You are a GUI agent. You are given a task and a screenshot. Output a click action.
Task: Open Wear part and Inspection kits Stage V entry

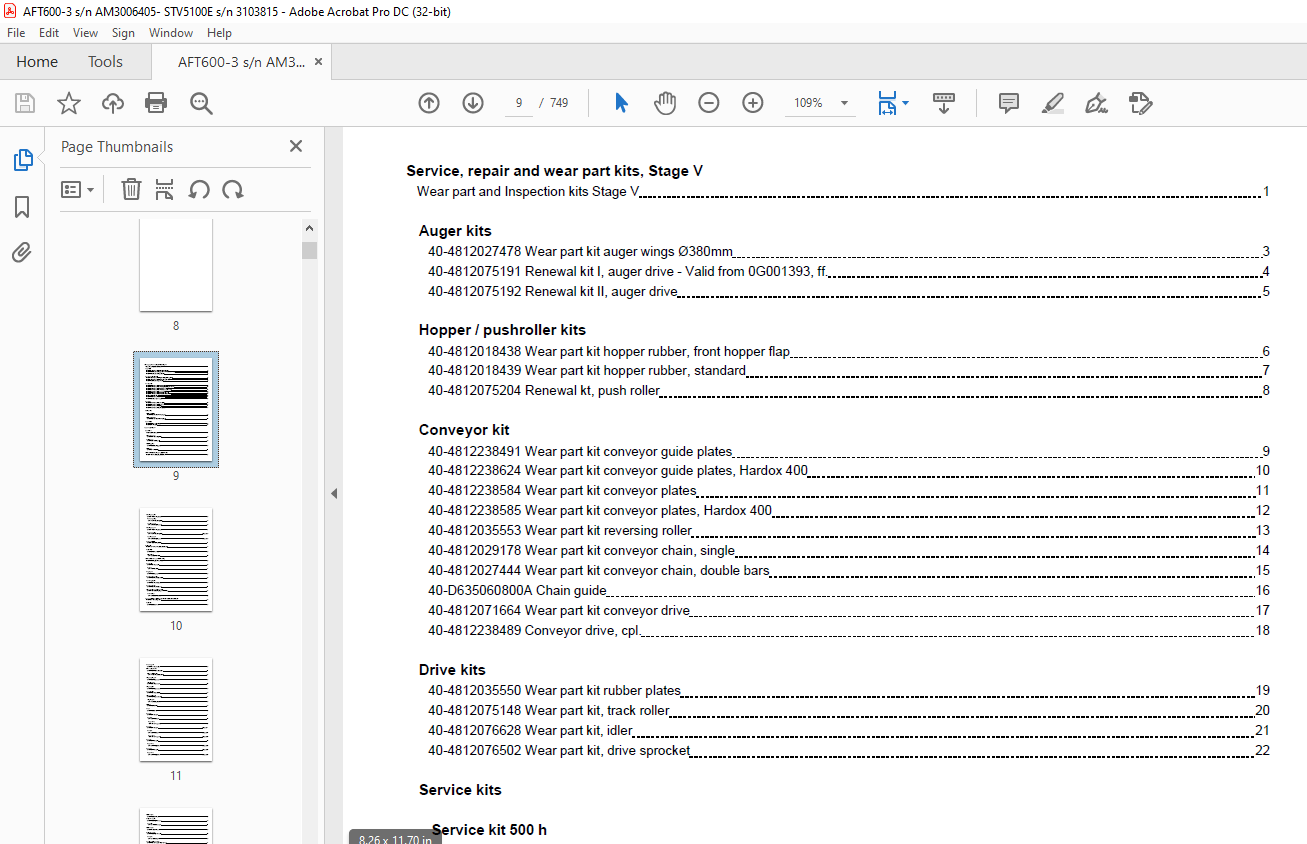click(x=843, y=191)
